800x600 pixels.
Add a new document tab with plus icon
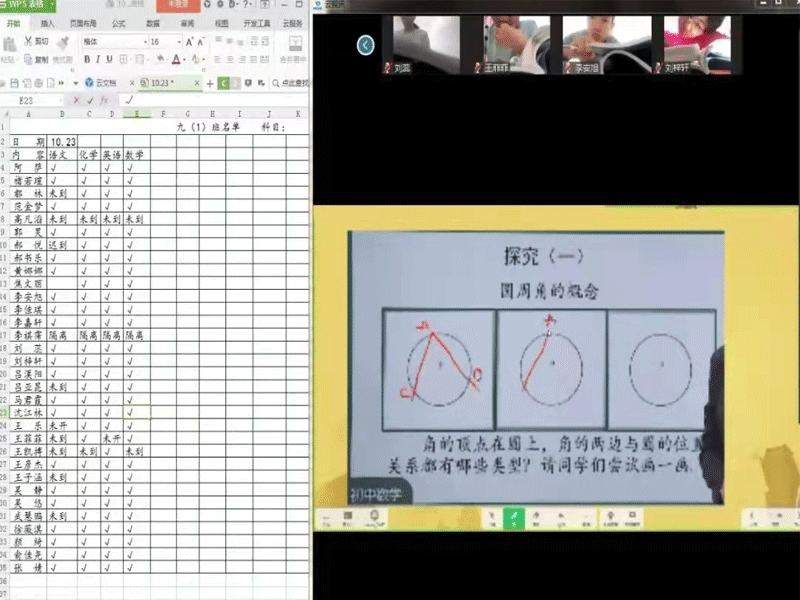point(210,83)
